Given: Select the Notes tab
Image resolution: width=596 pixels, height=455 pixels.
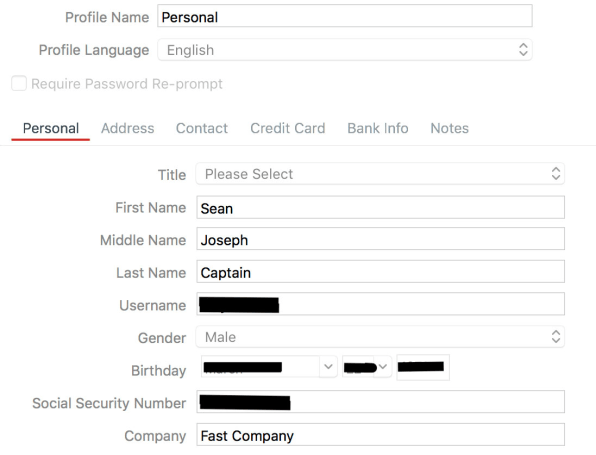Looking at the screenshot, I should [449, 128].
